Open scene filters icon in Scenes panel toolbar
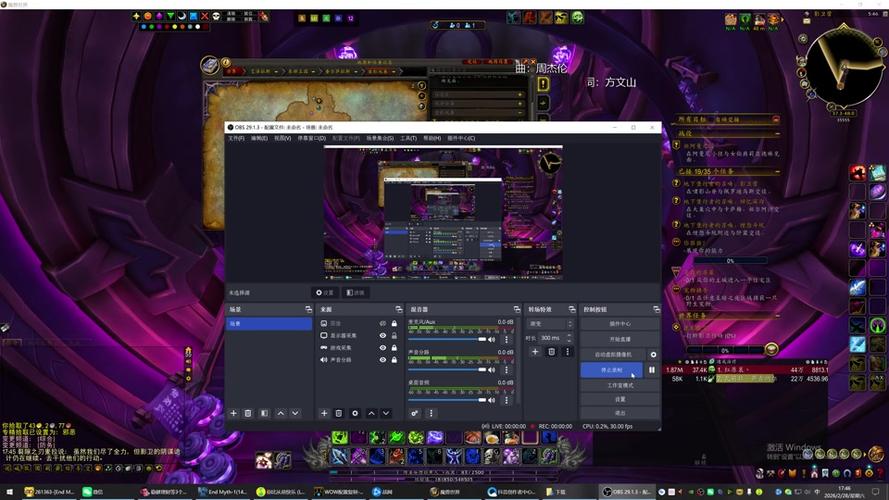The height and width of the screenshot is (500, 889). [264, 413]
